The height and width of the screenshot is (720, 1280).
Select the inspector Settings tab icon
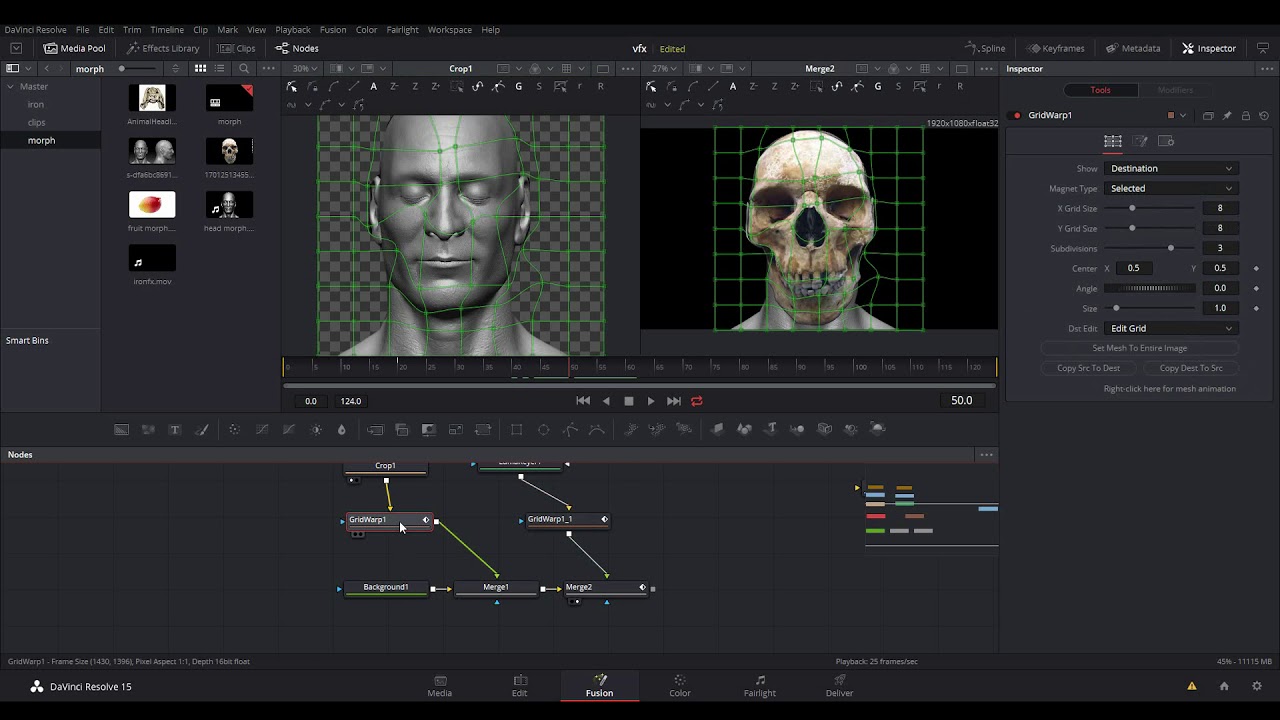click(x=1166, y=141)
